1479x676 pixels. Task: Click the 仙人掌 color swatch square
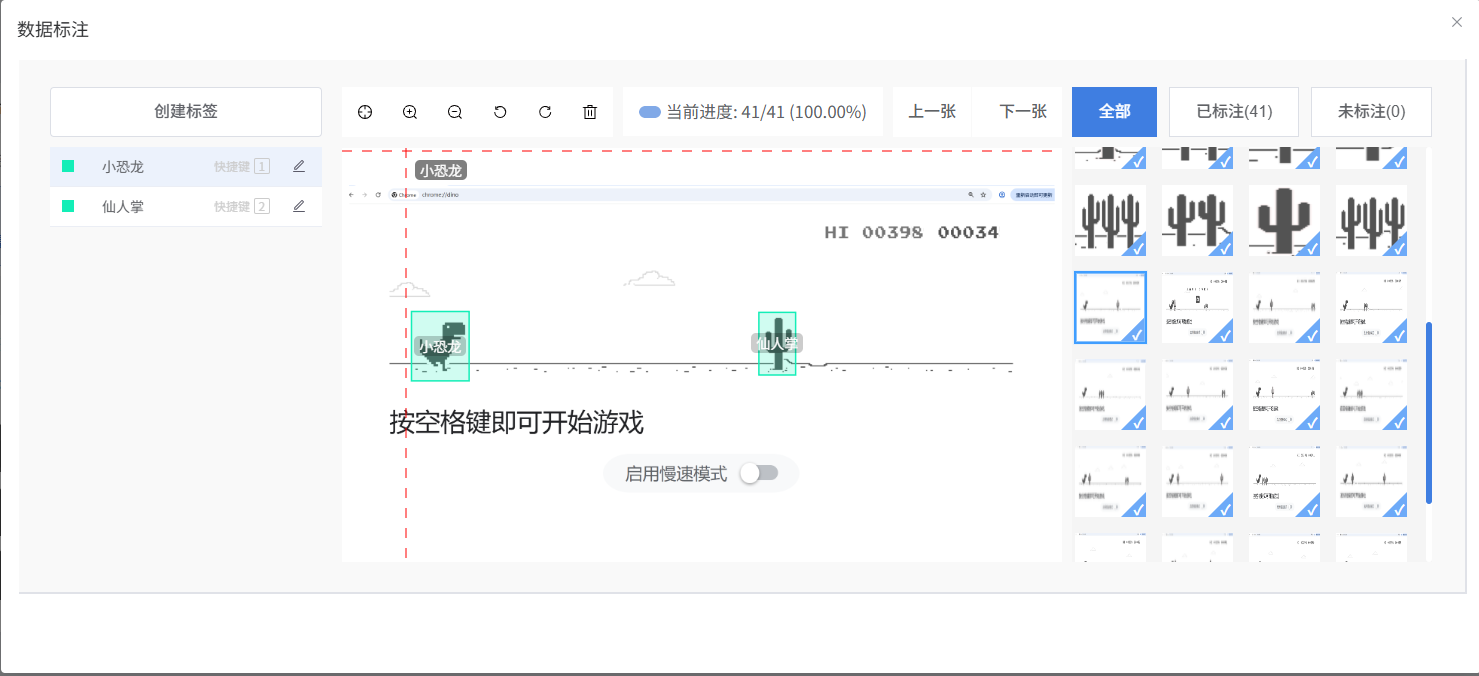(68, 207)
